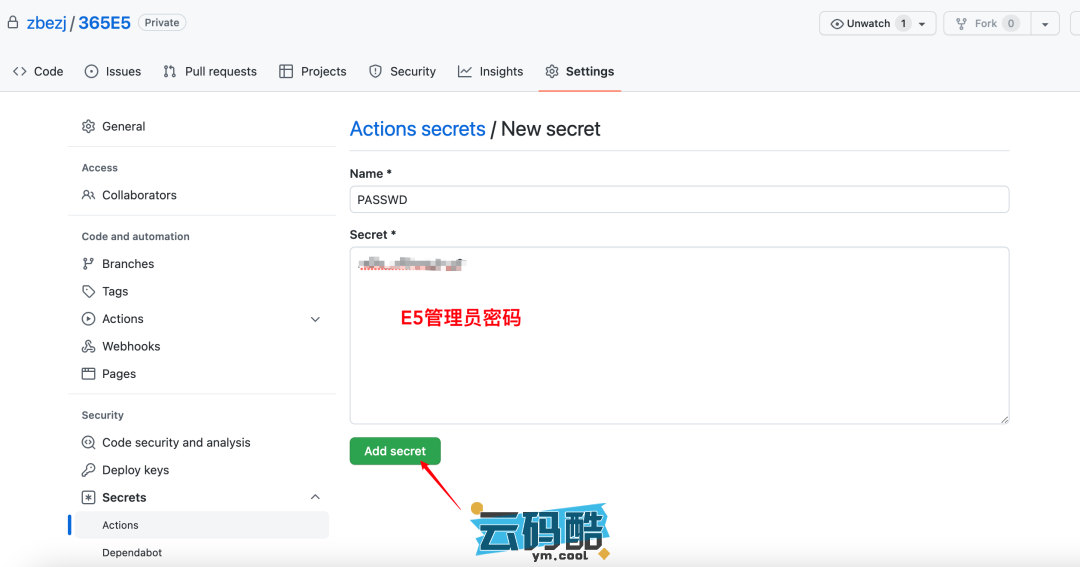The image size is (1080, 567).
Task: Click the Pages browser icon
Action: (89, 374)
